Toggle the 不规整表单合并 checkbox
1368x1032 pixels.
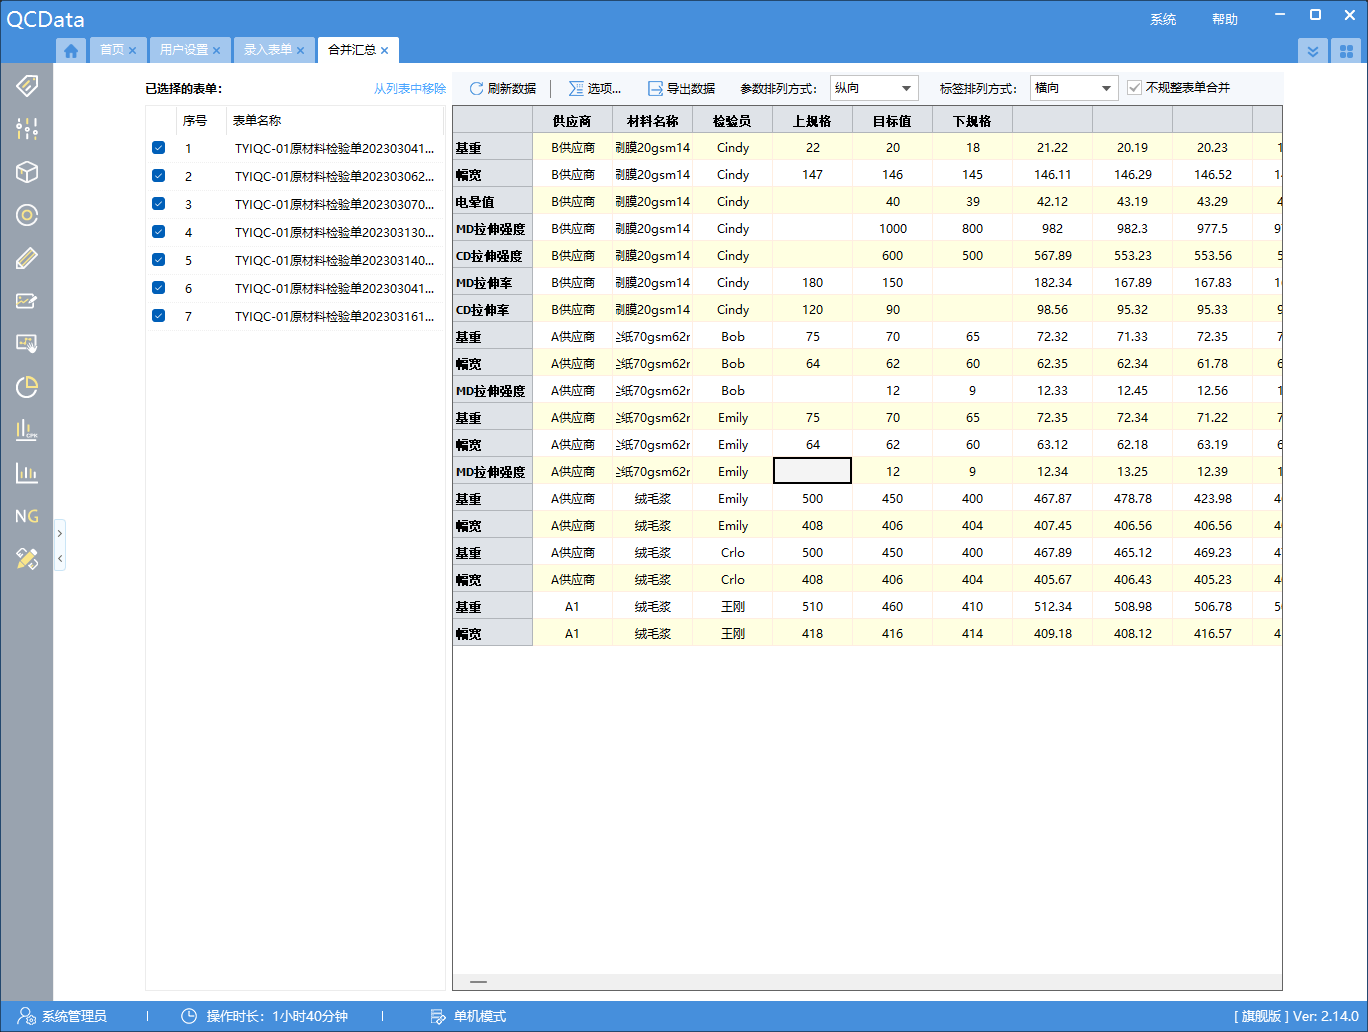click(1134, 88)
